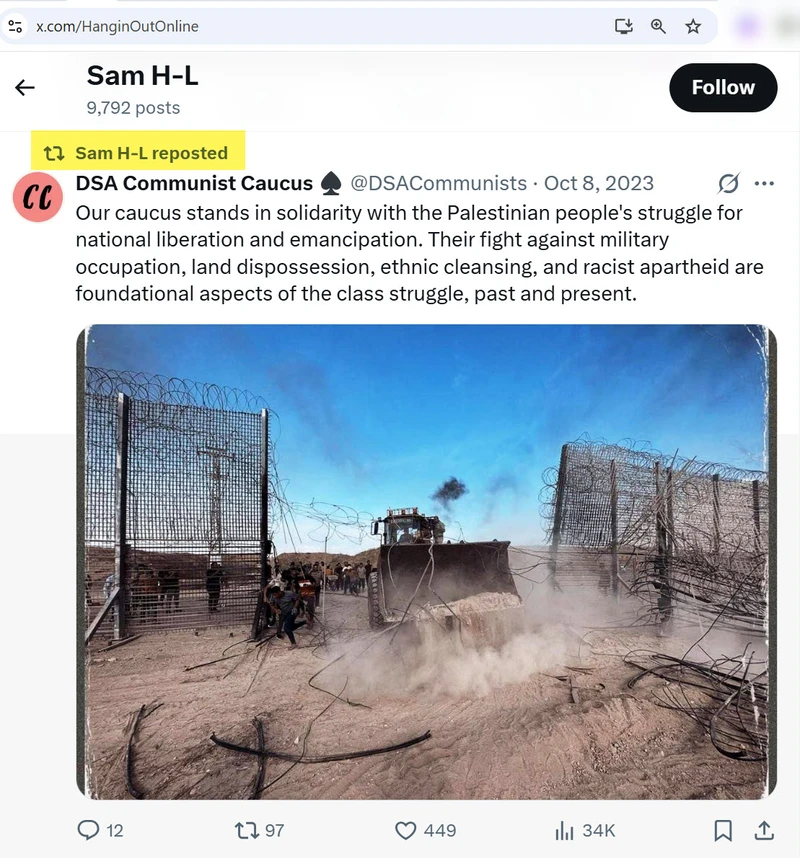View post analytics showing 34K views
This screenshot has width=800, height=858.
click(x=585, y=830)
